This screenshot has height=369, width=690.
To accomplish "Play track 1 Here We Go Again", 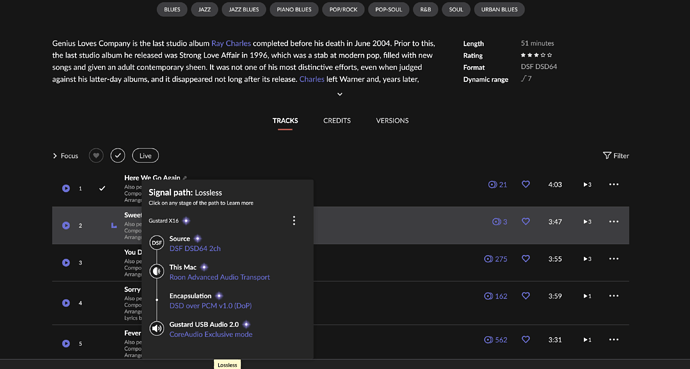I will point(66,188).
